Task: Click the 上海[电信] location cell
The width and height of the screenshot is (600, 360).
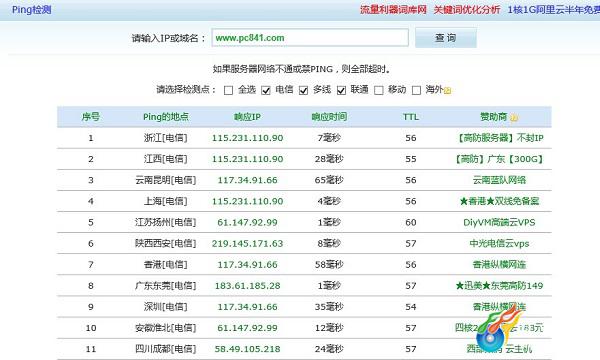Action: click(x=166, y=201)
